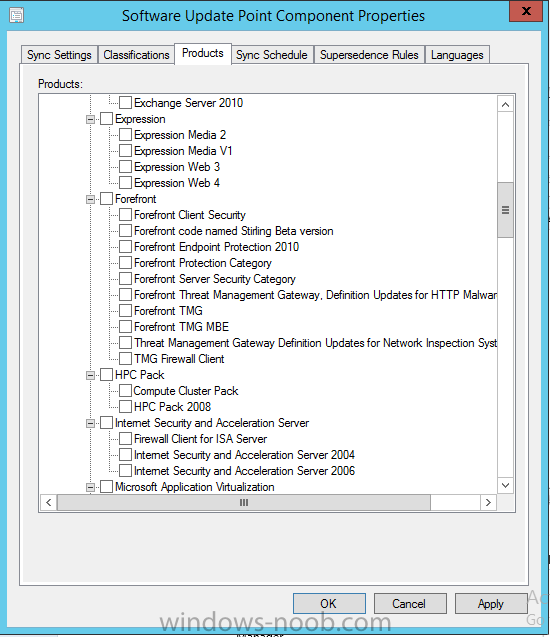Viewport: 550px width, 637px height.
Task: Click the vertical scrollbar up arrow
Action: click(505, 105)
